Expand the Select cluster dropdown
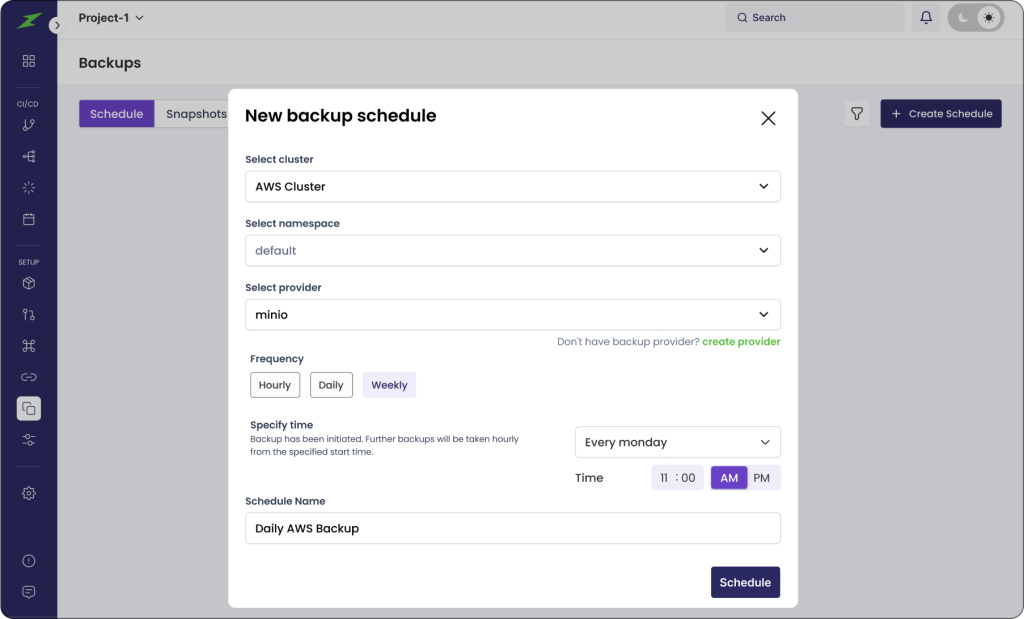The image size is (1024, 619). point(512,187)
